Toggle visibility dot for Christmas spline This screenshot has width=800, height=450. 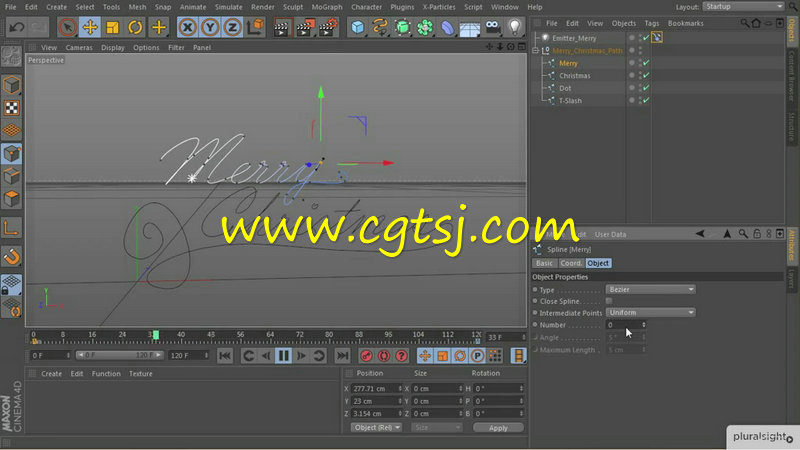pyautogui.click(x=632, y=76)
